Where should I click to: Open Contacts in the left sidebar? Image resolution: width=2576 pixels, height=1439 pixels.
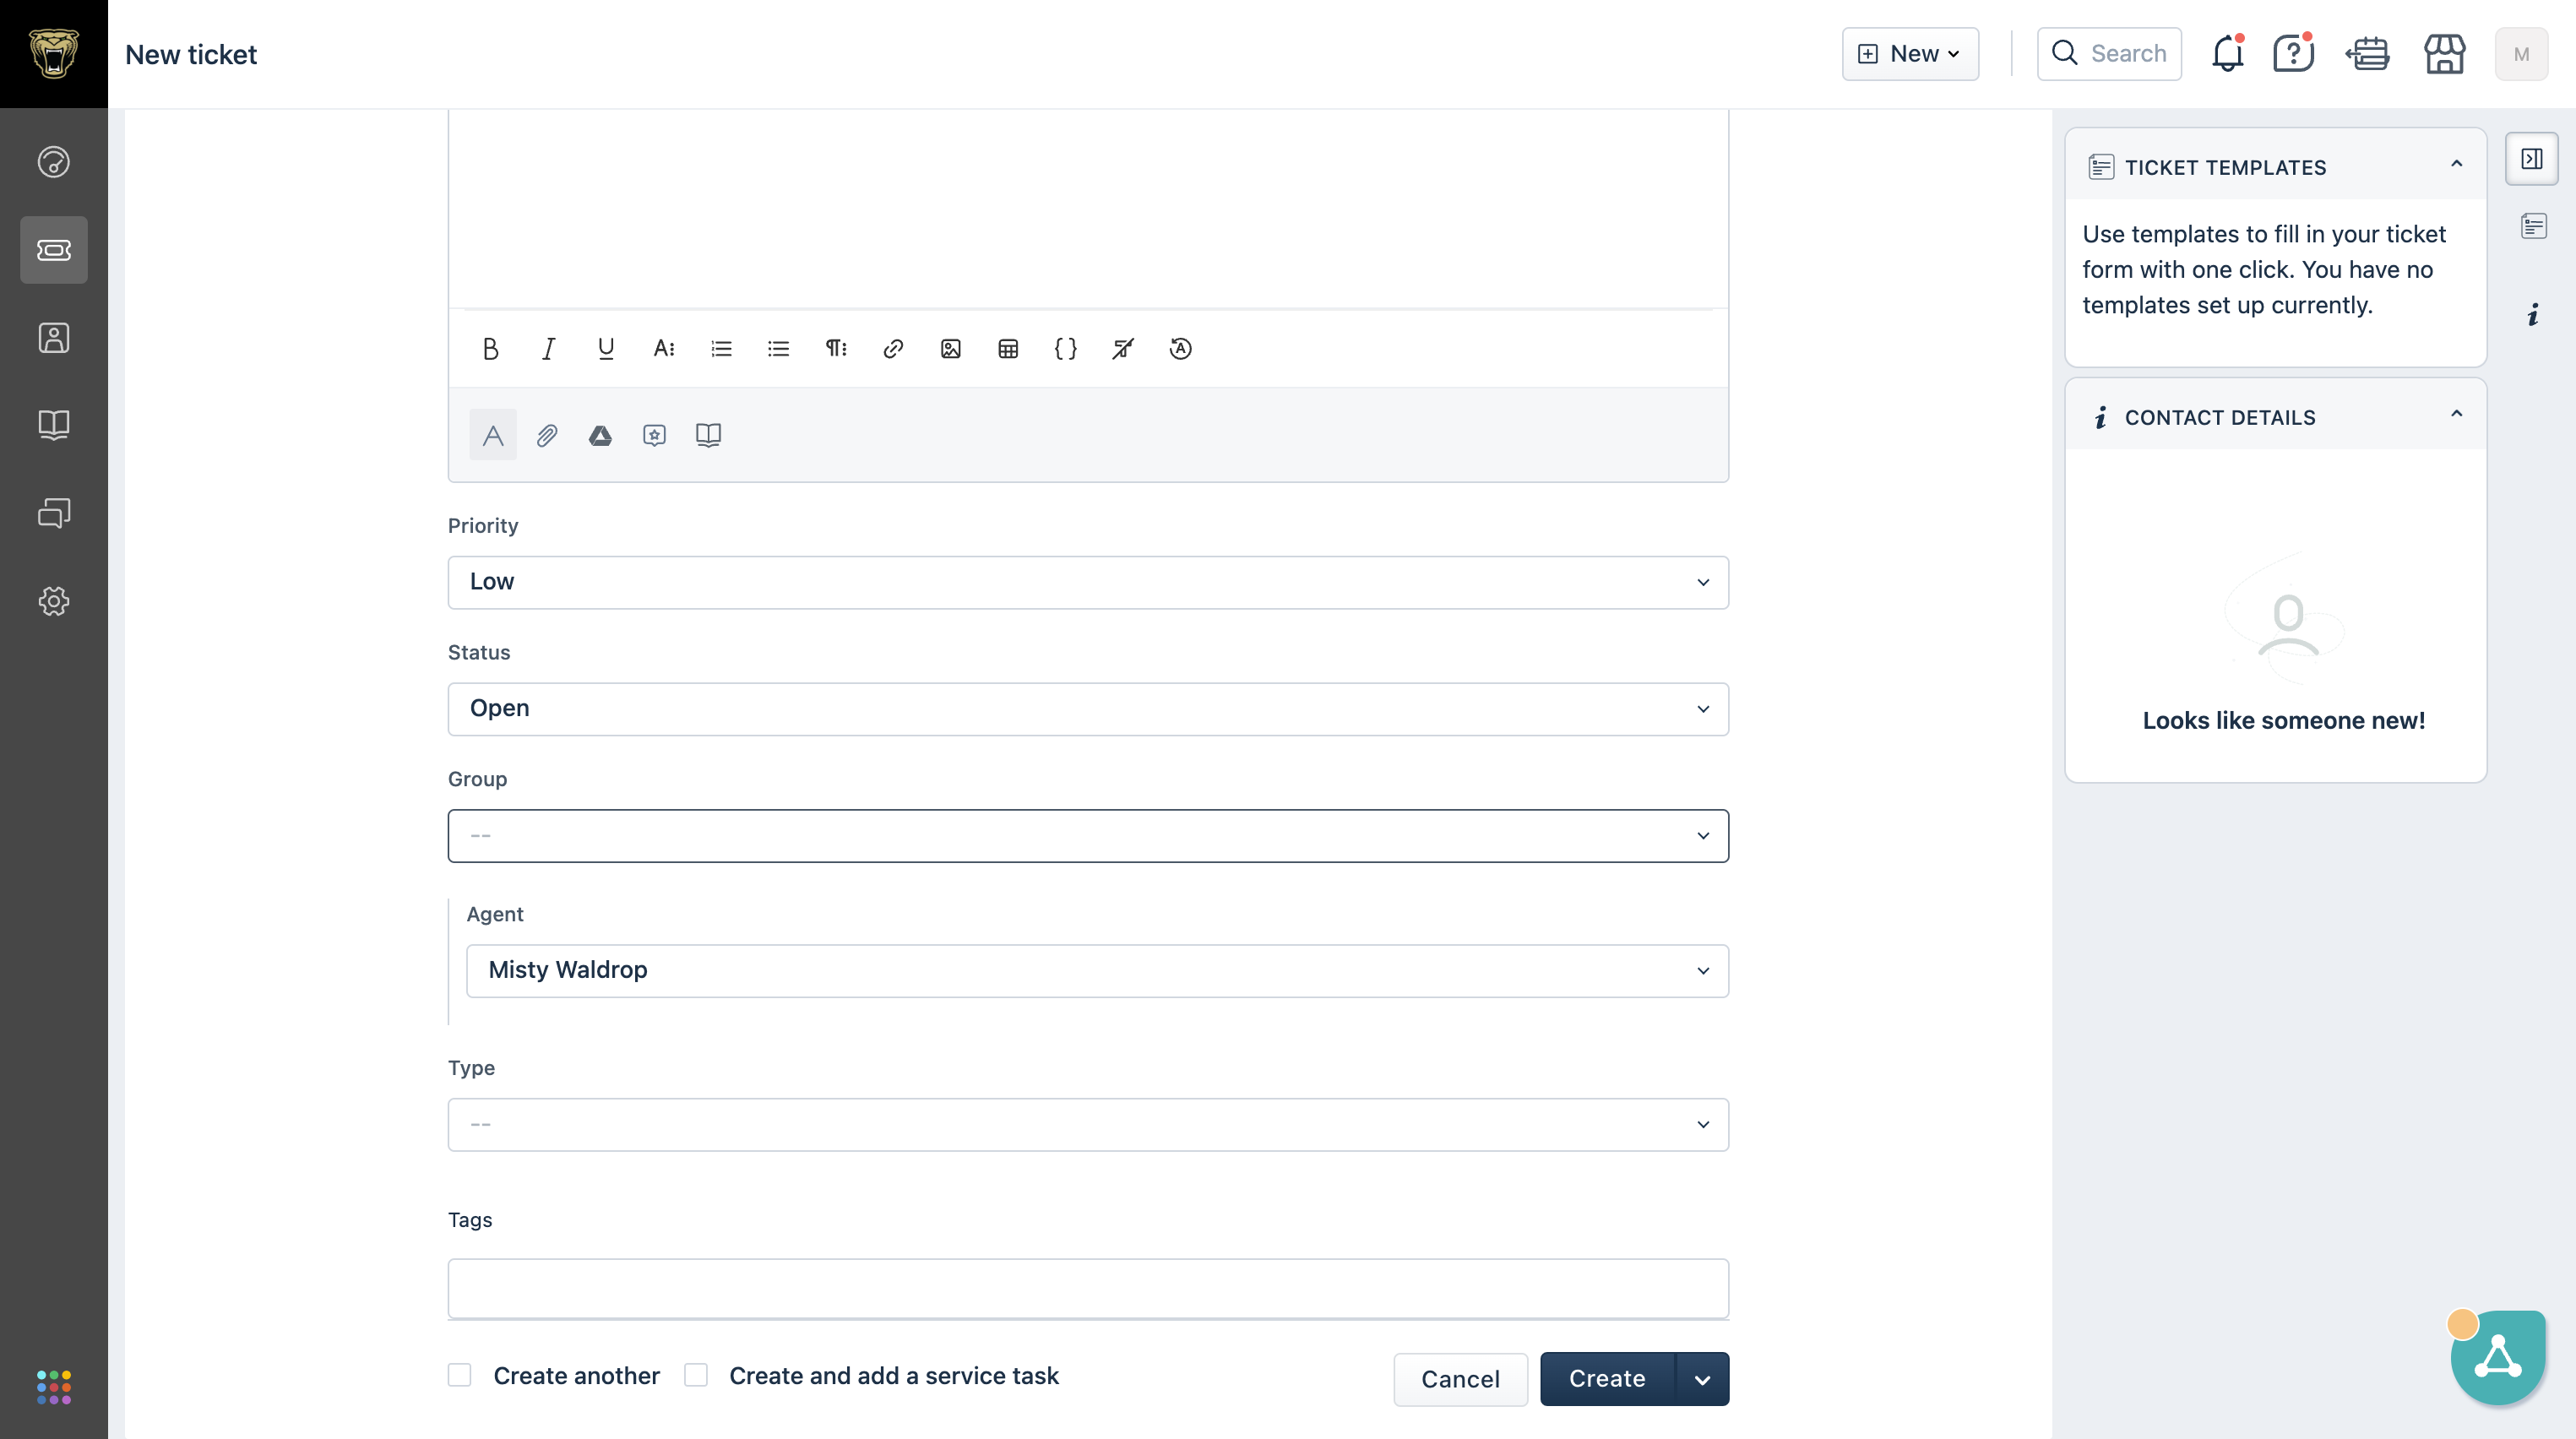(54, 338)
